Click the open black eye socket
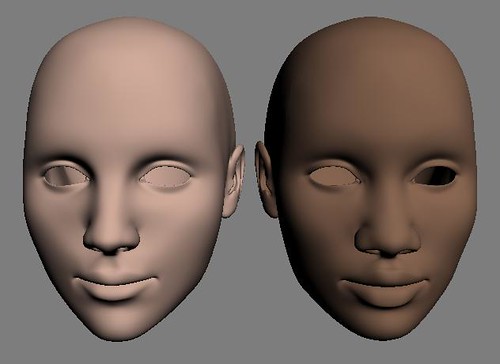Image resolution: width=500 pixels, height=364 pixels. click(435, 176)
